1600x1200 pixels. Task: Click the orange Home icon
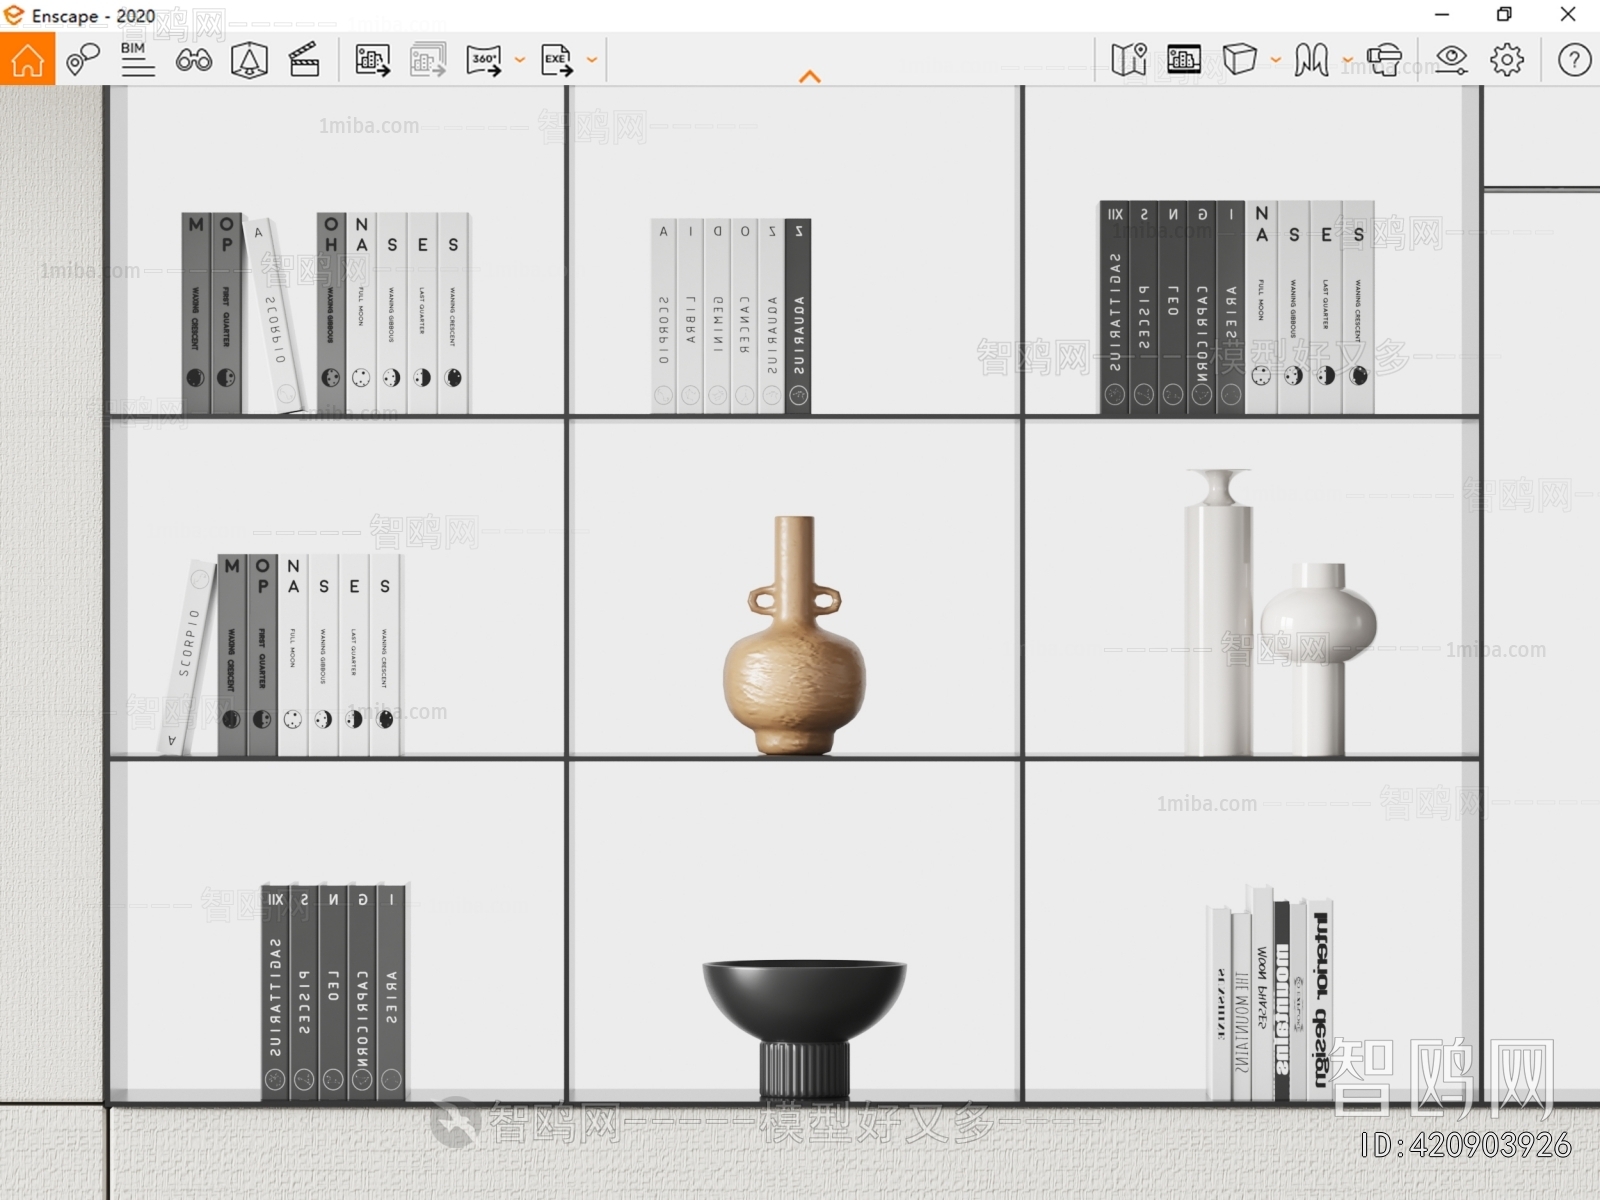27,59
